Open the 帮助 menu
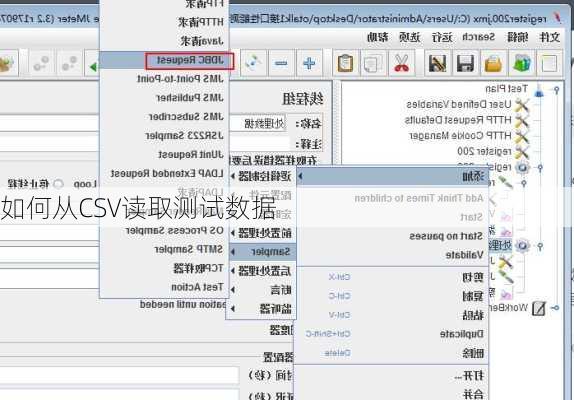The height and width of the screenshot is (400, 574). click(x=377, y=37)
